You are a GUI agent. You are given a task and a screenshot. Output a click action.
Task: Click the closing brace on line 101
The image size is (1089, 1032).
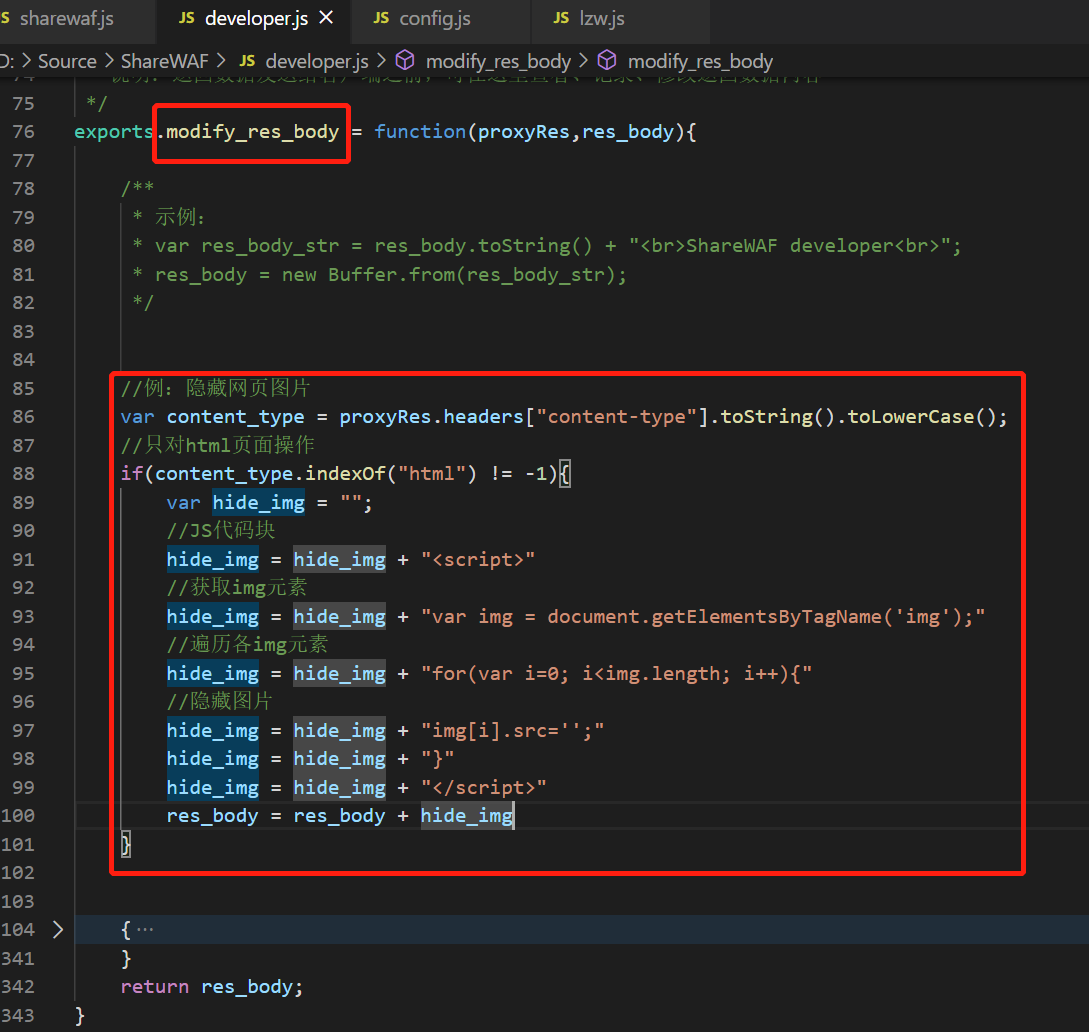point(126,844)
